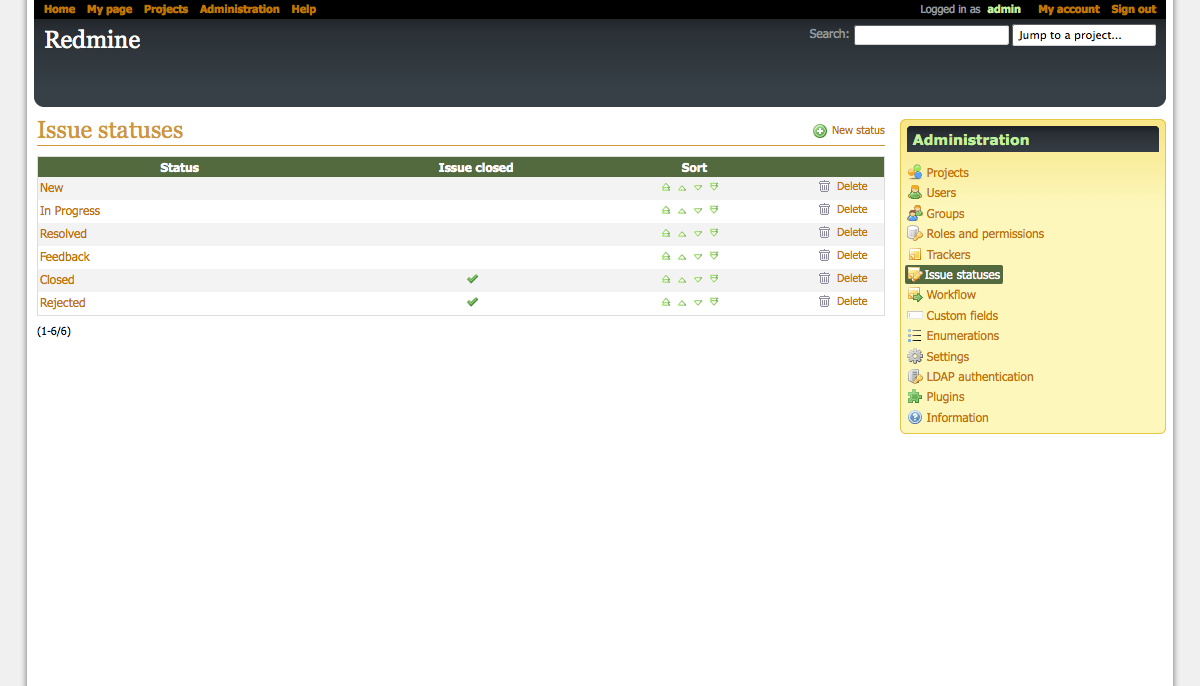1200x686 pixels.
Task: Move Resolved status to top
Action: coord(666,233)
